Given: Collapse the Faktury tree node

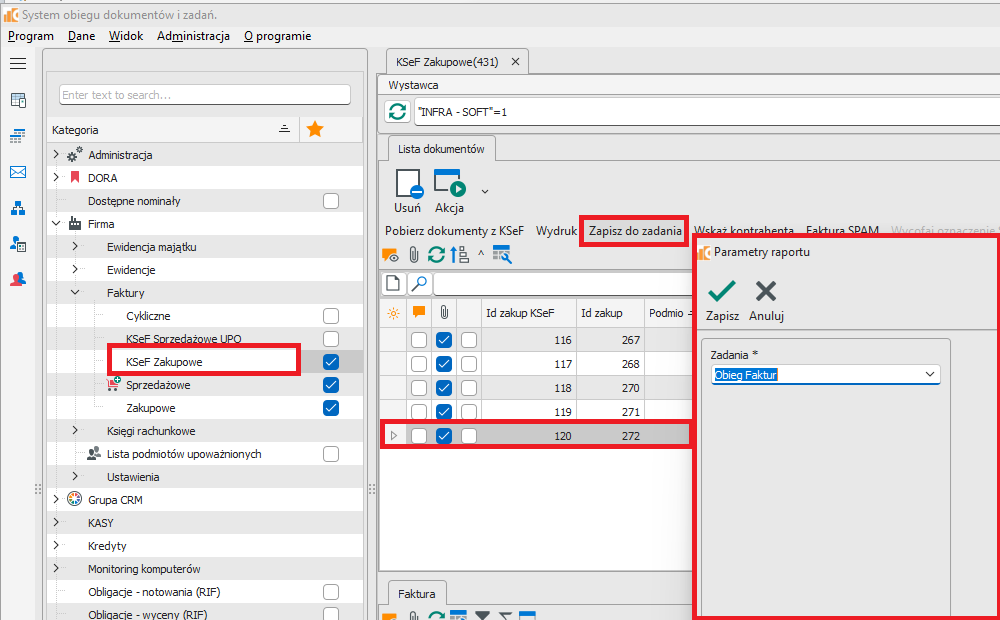Looking at the screenshot, I should [x=75, y=293].
